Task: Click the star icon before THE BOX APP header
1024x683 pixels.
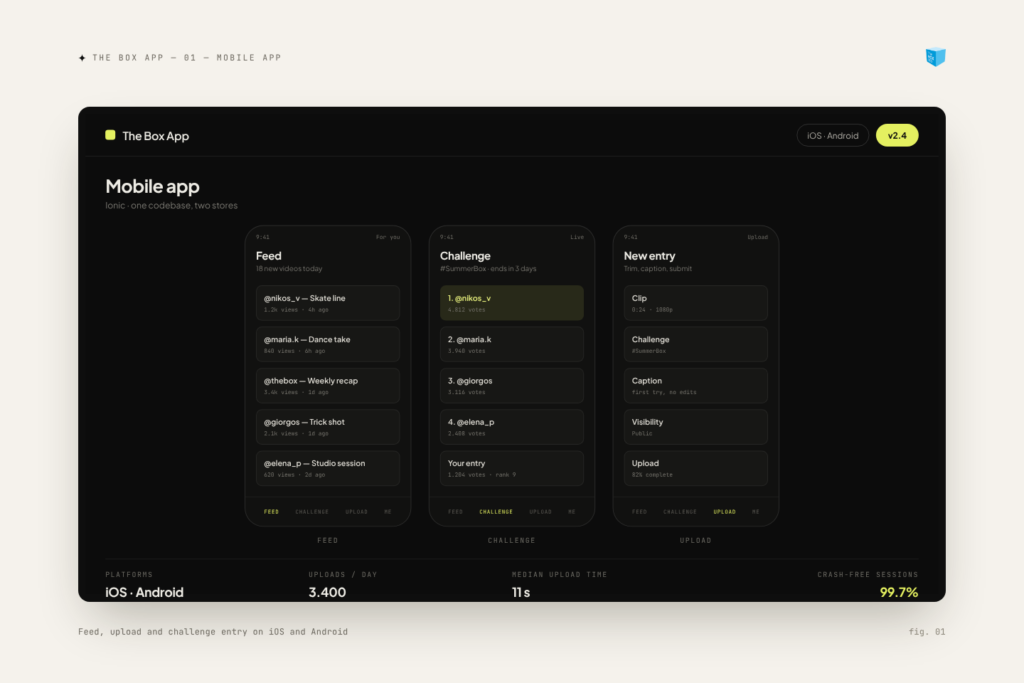Action: click(x=82, y=58)
